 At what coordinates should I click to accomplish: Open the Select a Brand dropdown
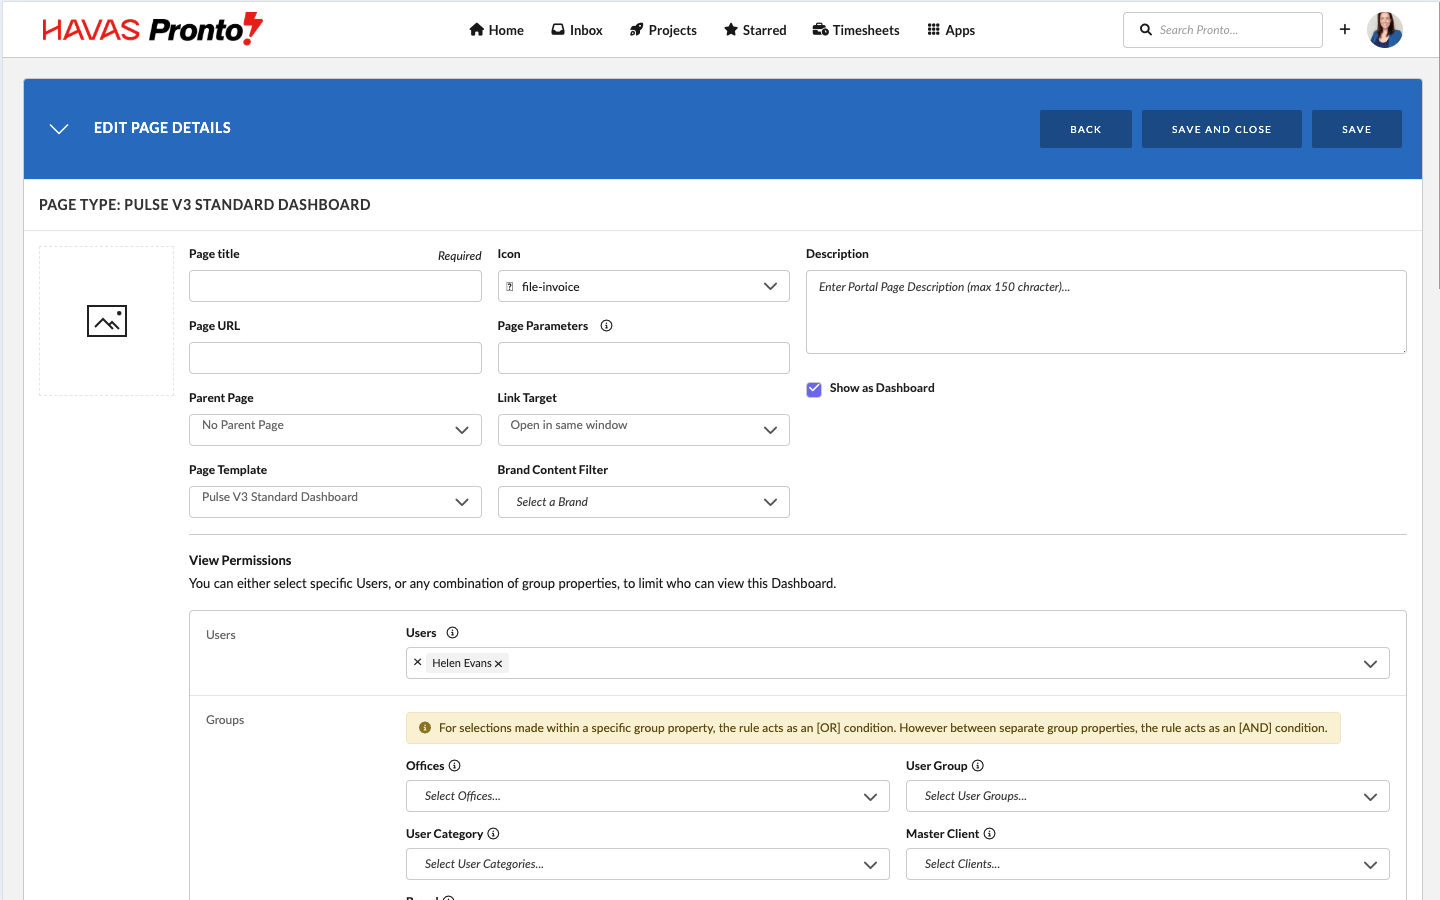pyautogui.click(x=643, y=502)
